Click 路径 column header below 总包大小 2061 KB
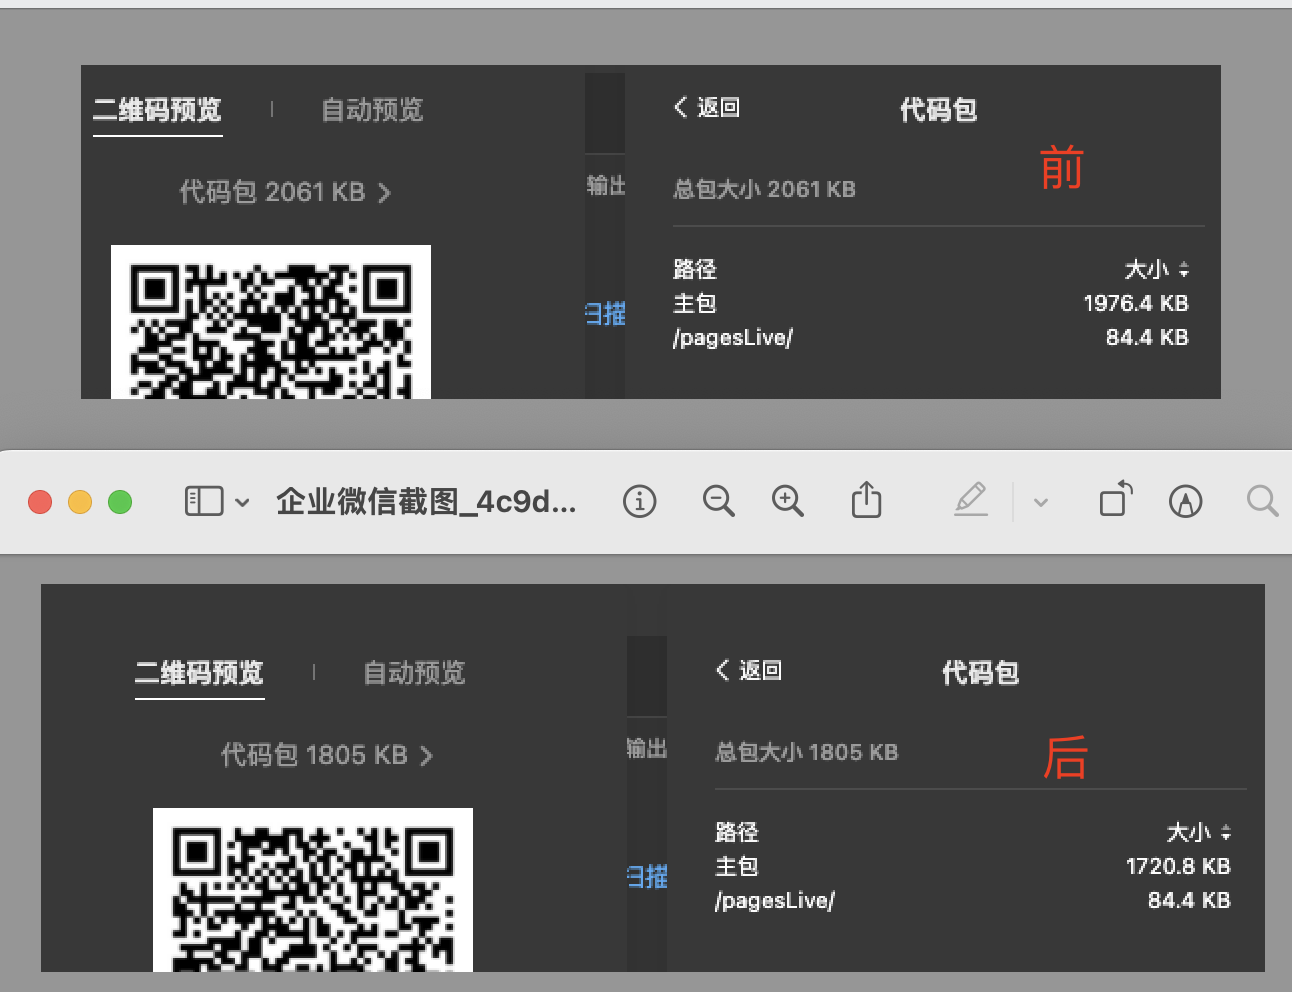This screenshot has width=1292, height=992. (695, 269)
